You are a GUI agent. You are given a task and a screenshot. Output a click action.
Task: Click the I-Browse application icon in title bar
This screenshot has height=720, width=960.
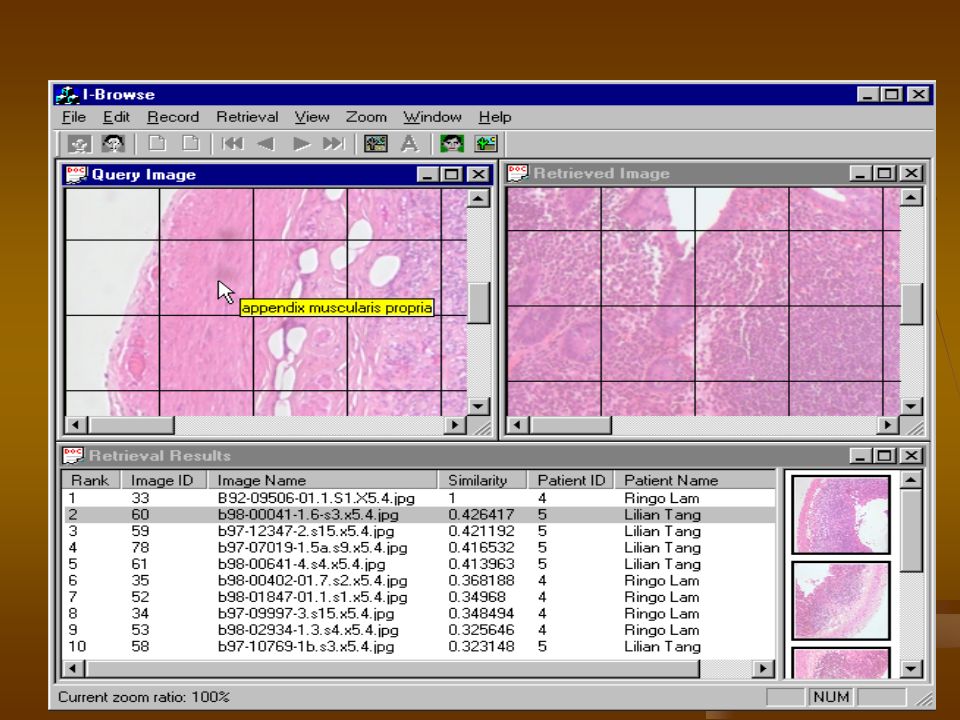(67, 95)
